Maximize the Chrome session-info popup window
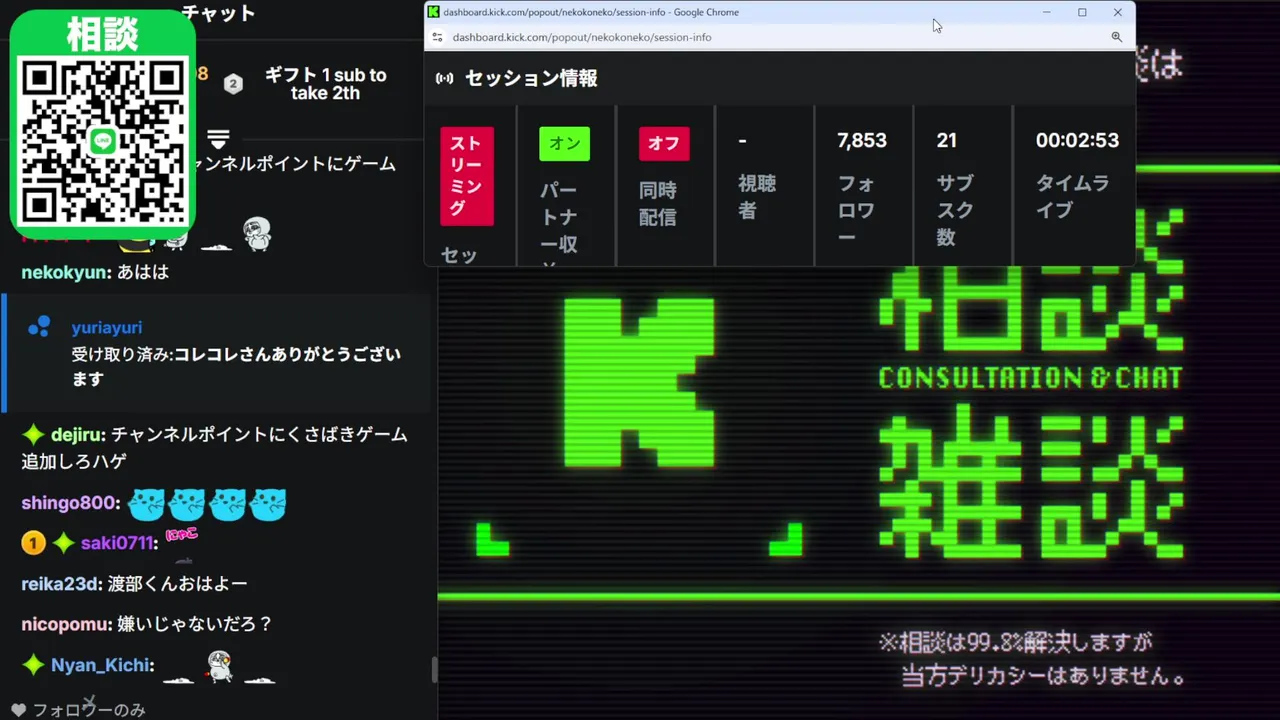This screenshot has height=720, width=1280. click(x=1082, y=12)
